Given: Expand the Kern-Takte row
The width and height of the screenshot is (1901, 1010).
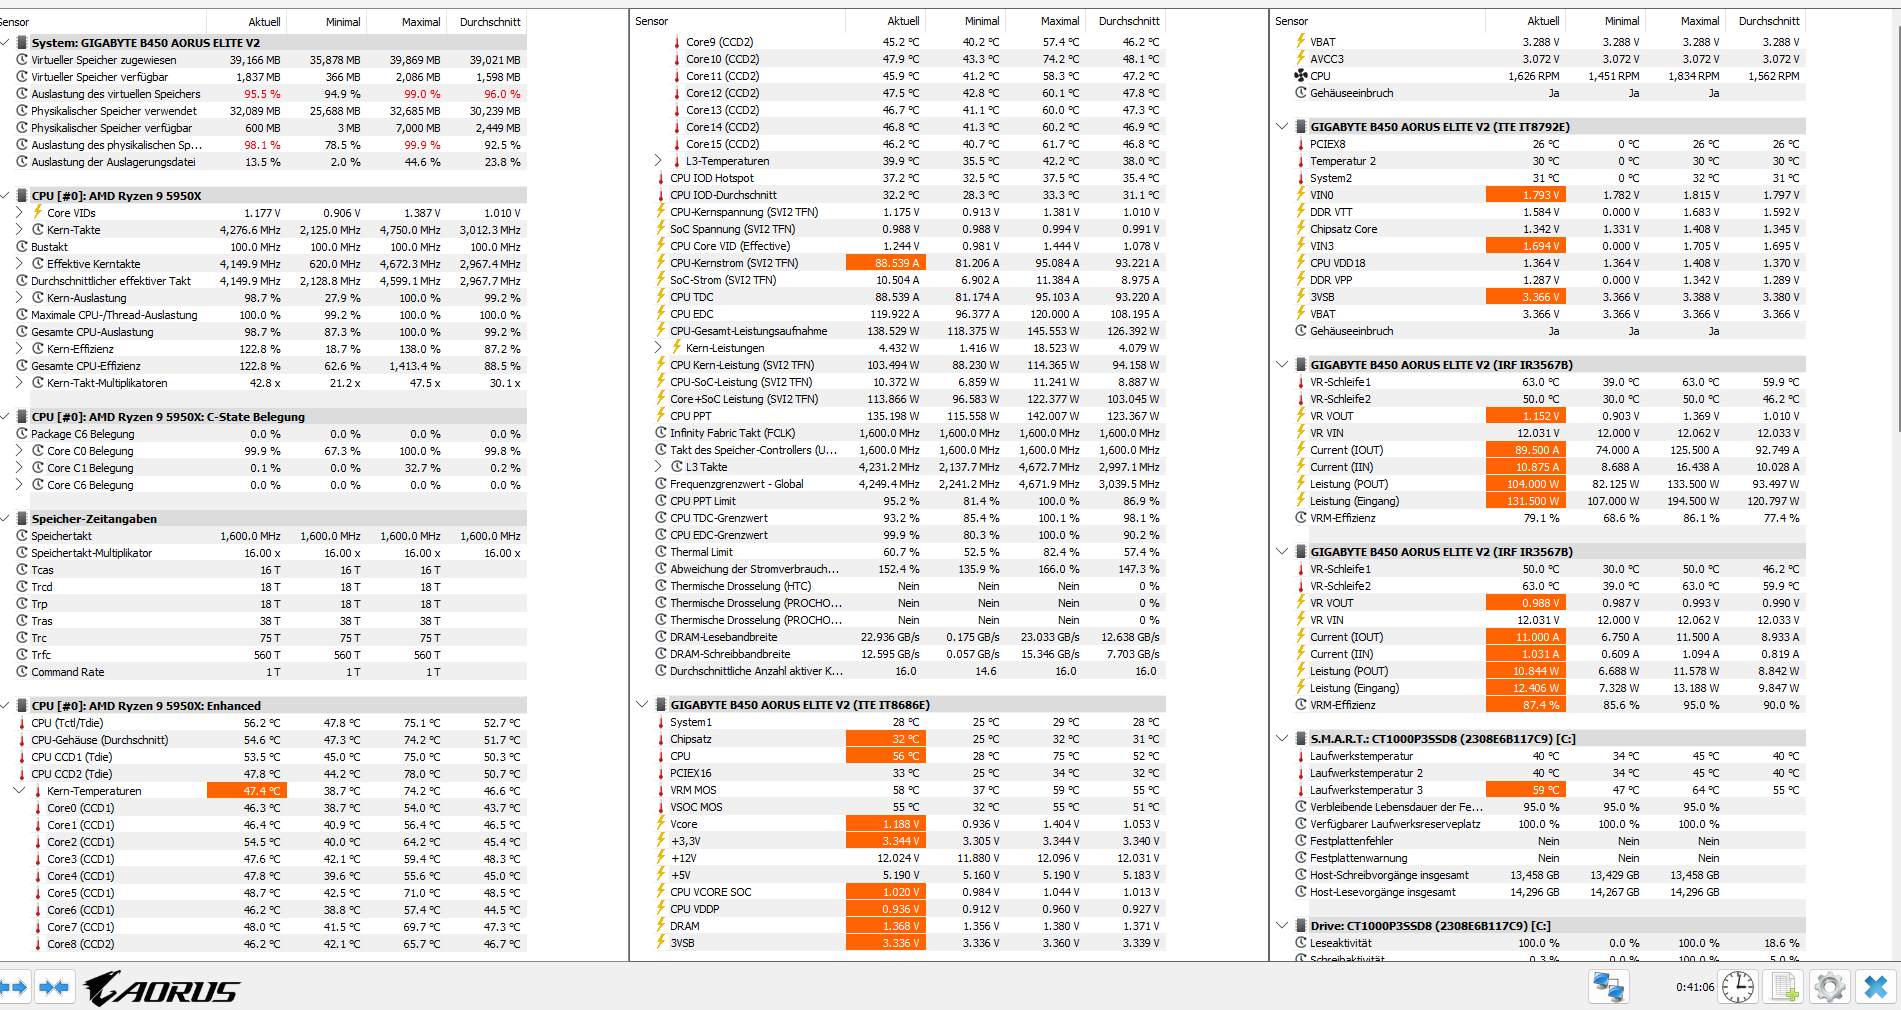Looking at the screenshot, I should (x=19, y=230).
